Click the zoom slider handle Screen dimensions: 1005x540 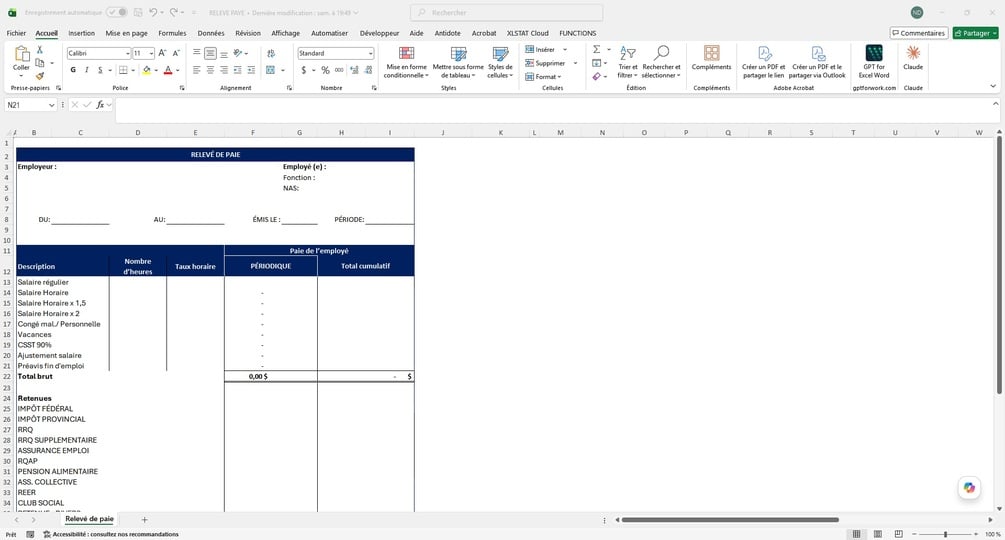(x=945, y=534)
